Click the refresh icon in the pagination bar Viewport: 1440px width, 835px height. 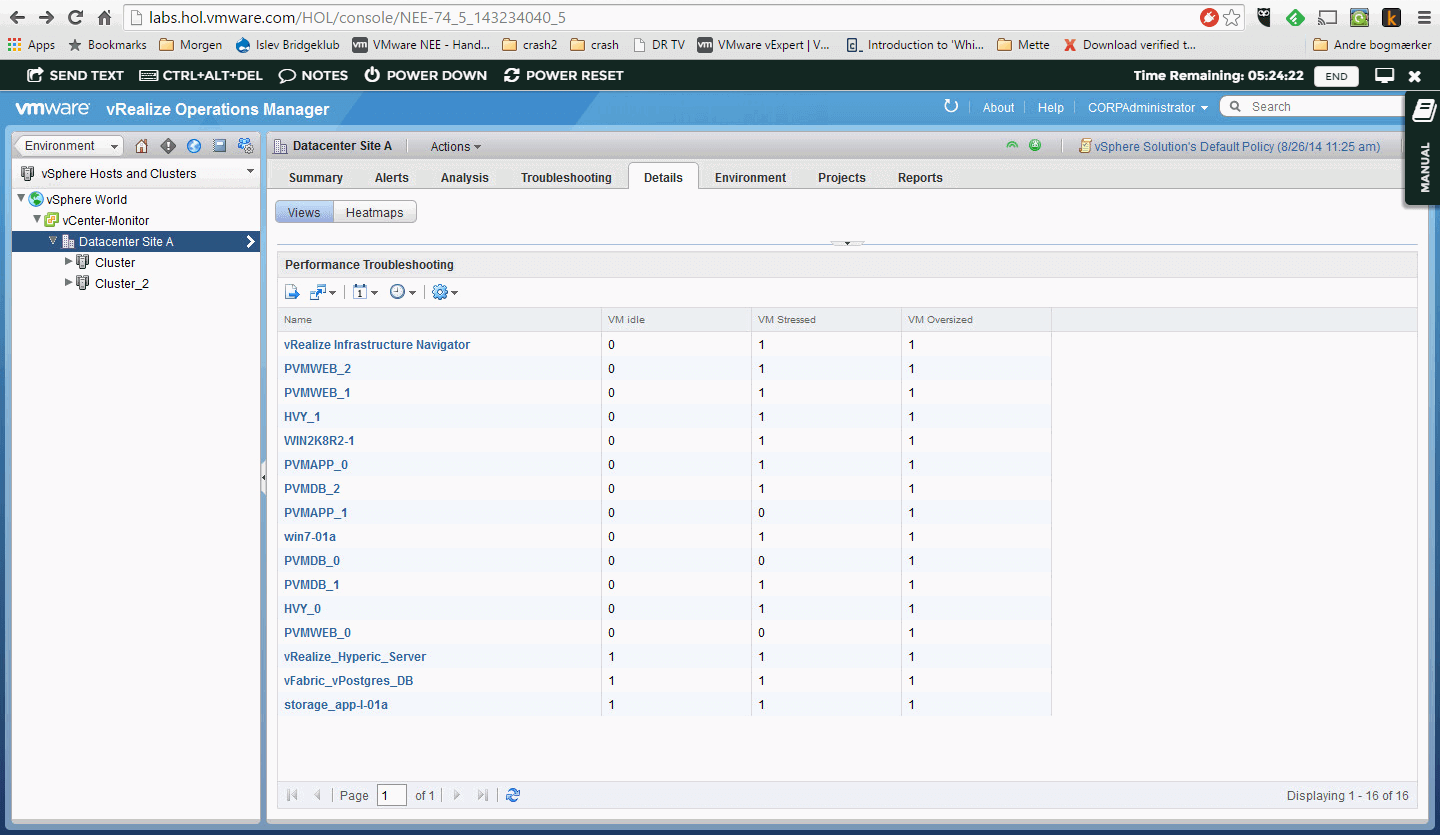[x=513, y=795]
